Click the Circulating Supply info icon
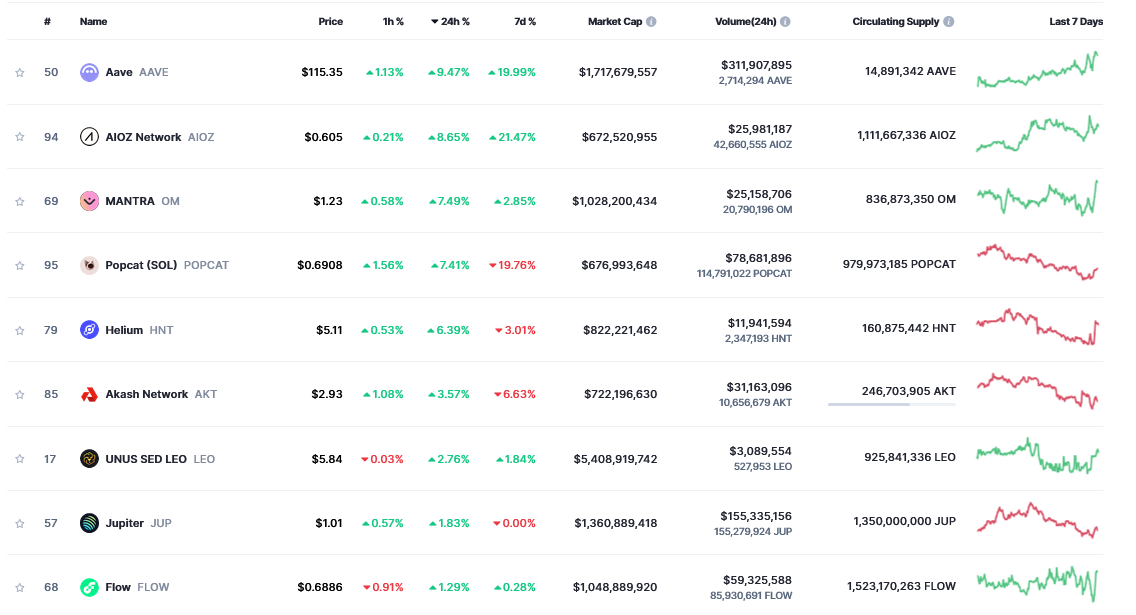The width and height of the screenshot is (1136, 615). click(949, 22)
